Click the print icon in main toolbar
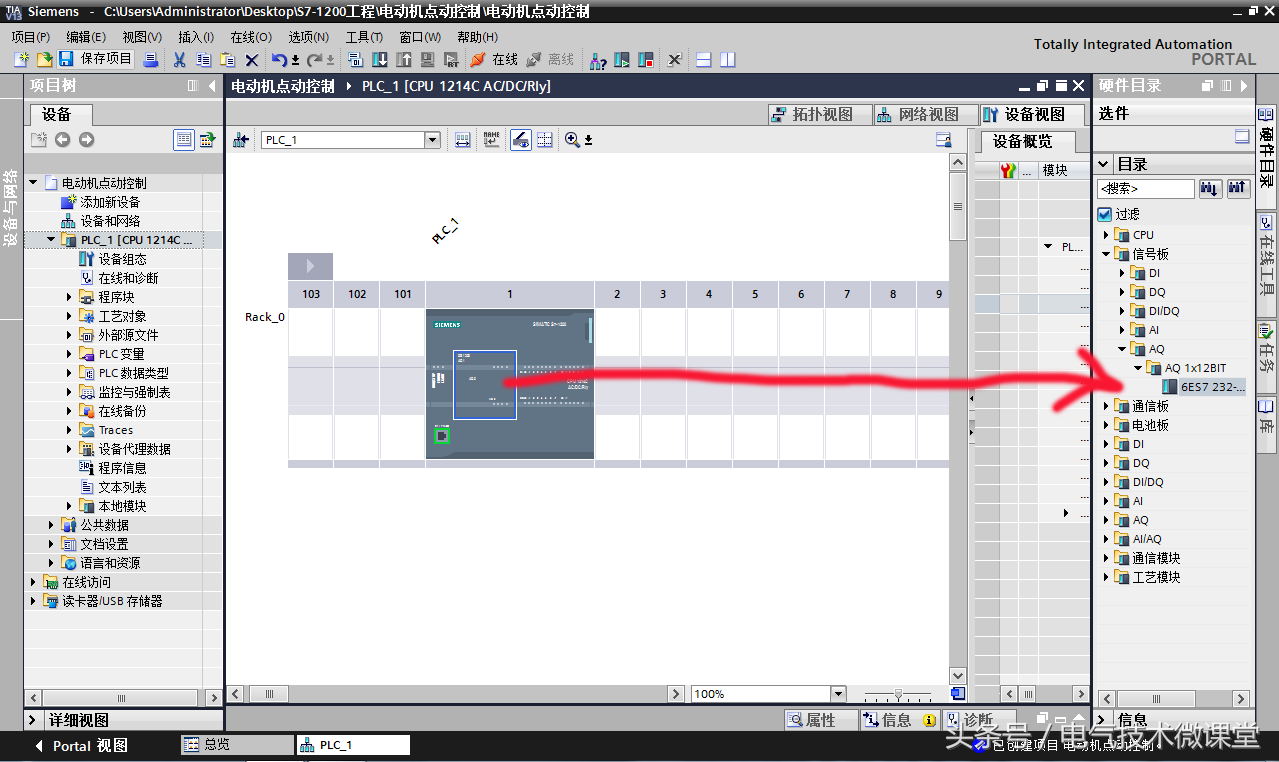 (151, 59)
